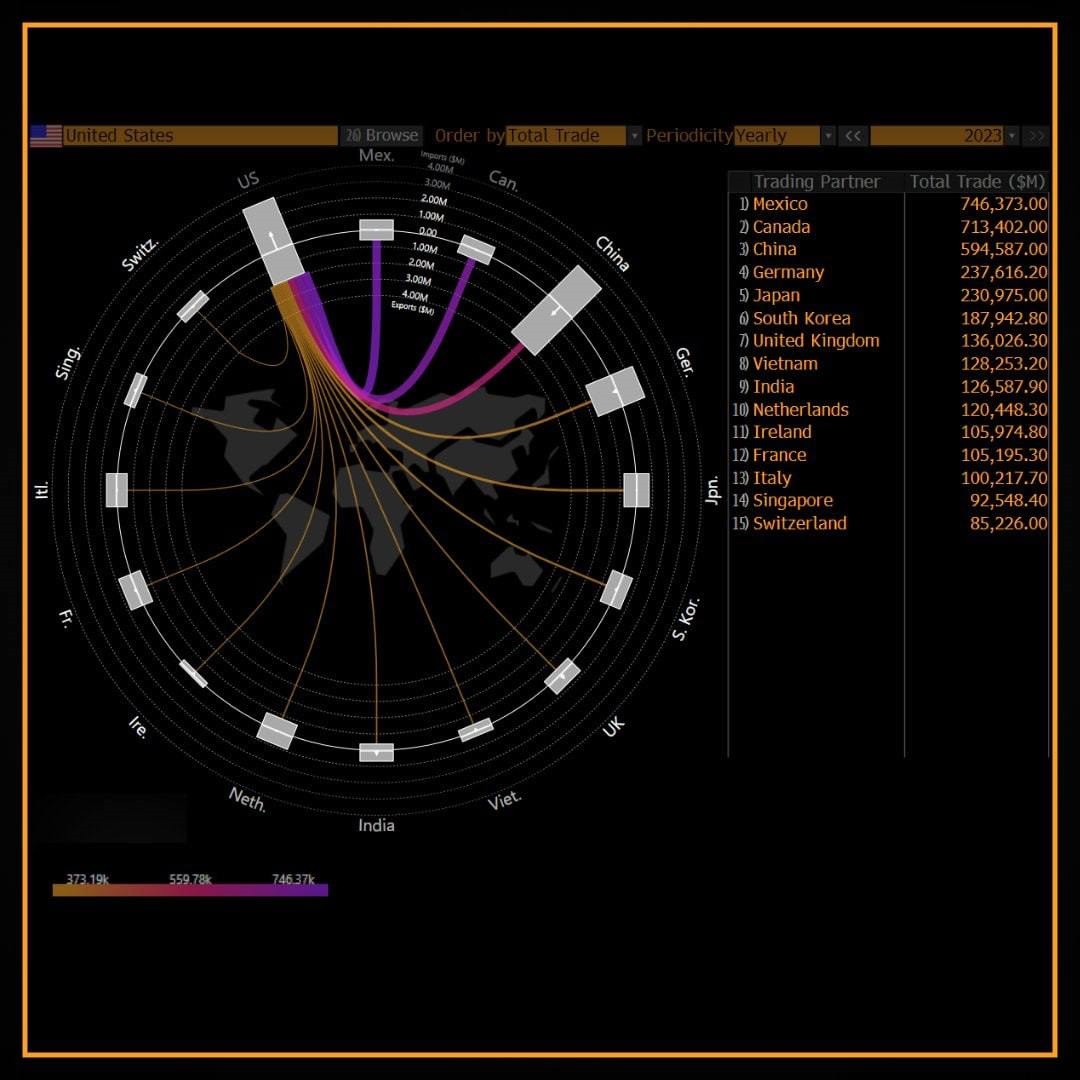
Task: Open the Mexico trading partner row
Action: [780, 204]
